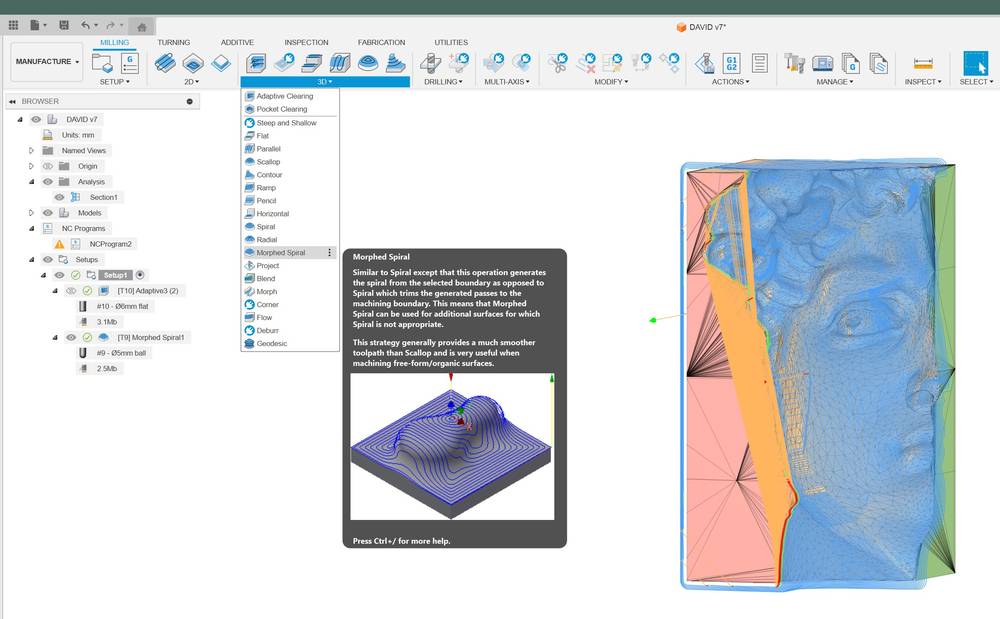Toggle visibility of Section1
Image resolution: width=1000 pixels, height=619 pixels.
[x=59, y=197]
